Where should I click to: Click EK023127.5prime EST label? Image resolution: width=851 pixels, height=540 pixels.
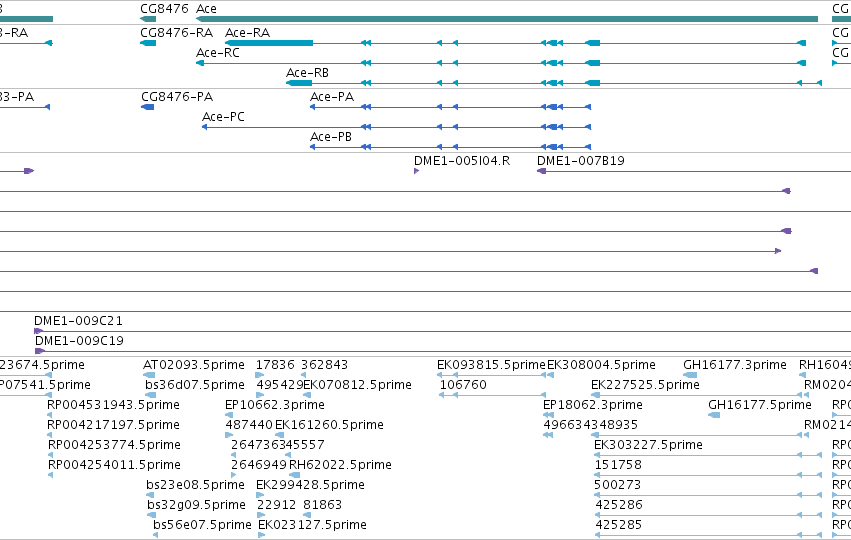[x=313, y=525]
